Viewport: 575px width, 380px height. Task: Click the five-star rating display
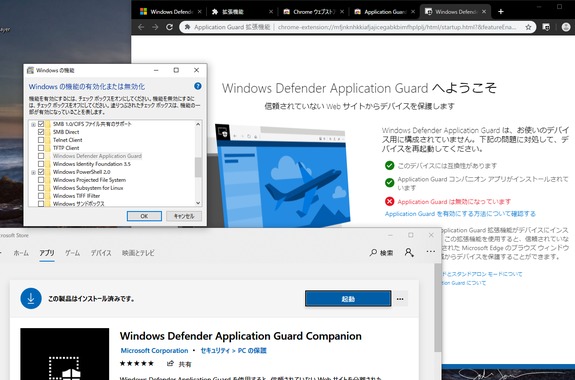point(137,363)
